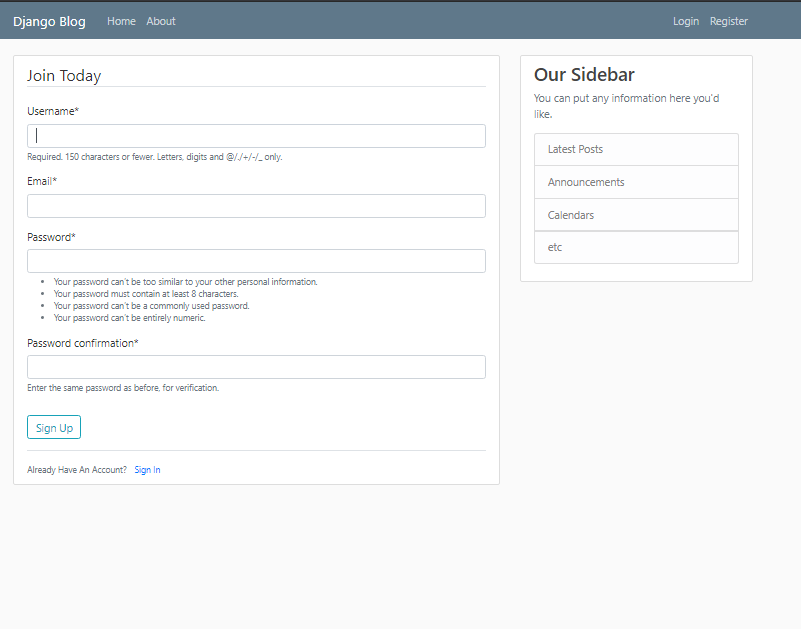Focus the Username input field
Image resolution: width=801 pixels, height=629 pixels.
256,136
